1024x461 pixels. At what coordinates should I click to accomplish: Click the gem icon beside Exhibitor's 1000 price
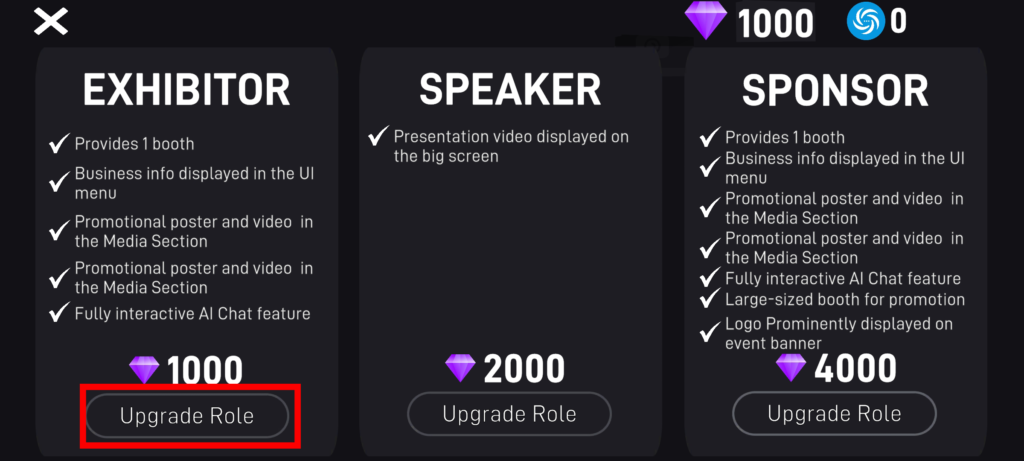tap(144, 370)
